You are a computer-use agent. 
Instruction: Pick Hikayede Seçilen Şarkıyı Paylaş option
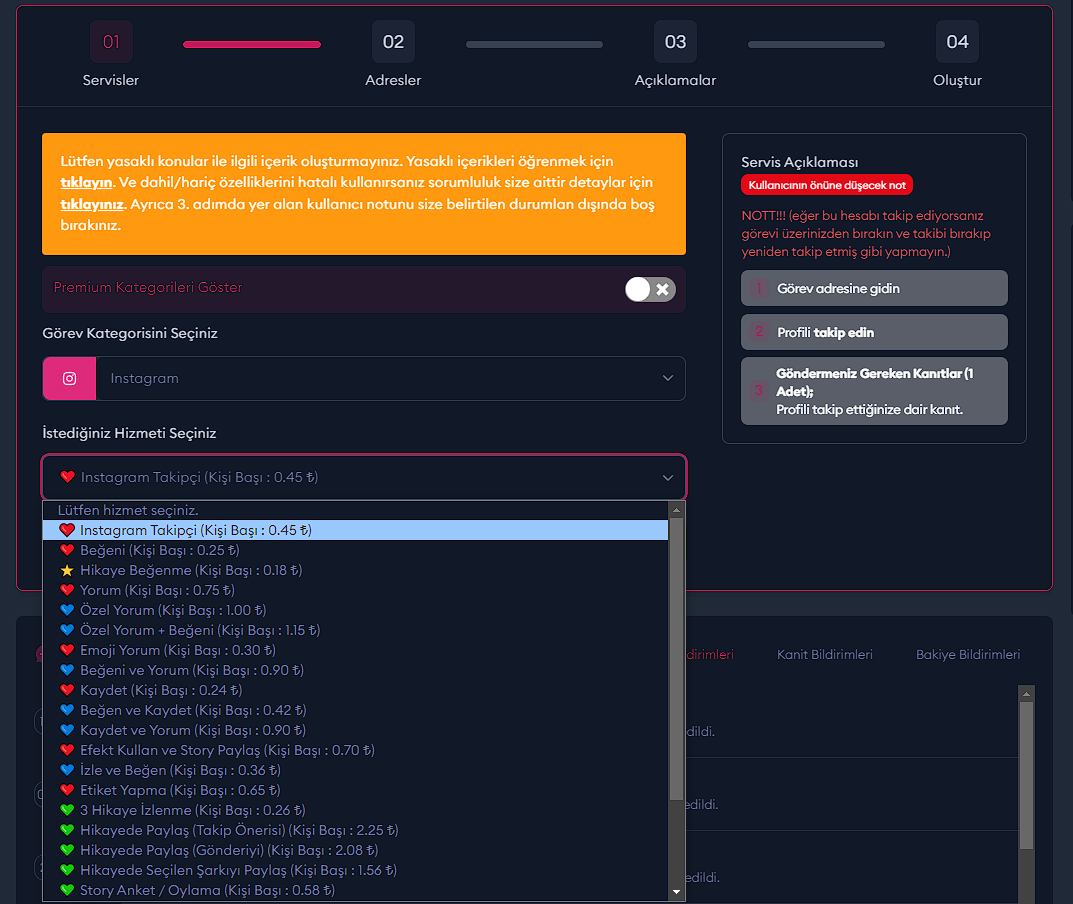[355, 870]
